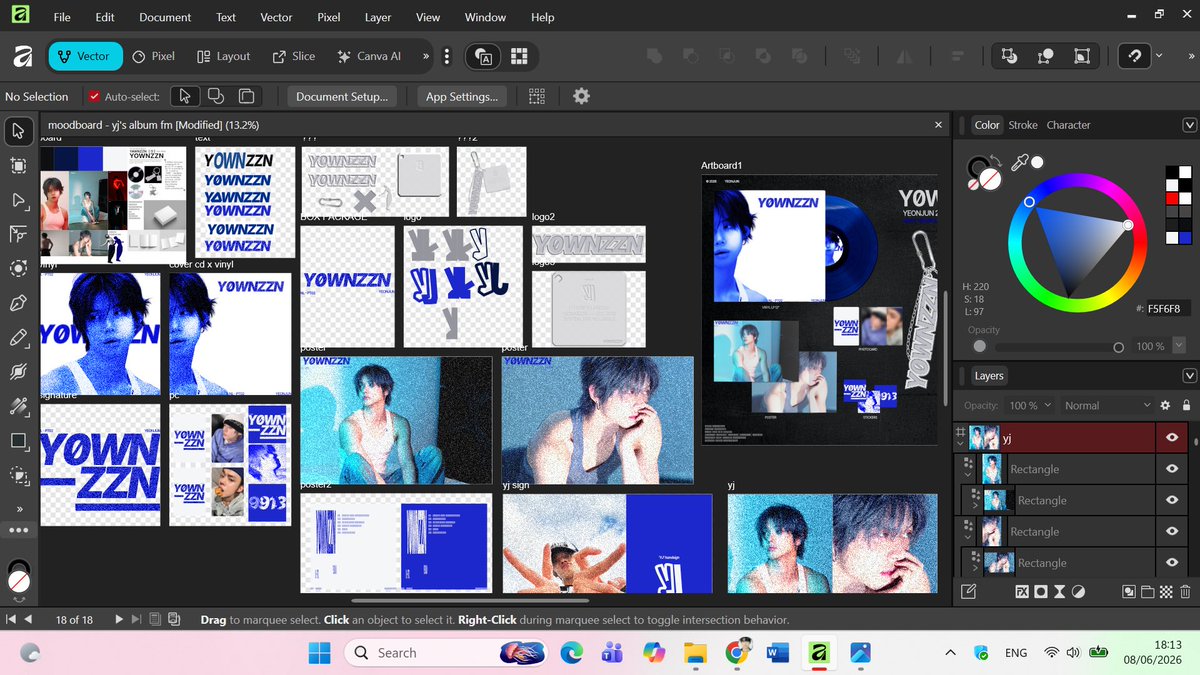Click App Settings button
The image size is (1200, 675).
(x=461, y=97)
